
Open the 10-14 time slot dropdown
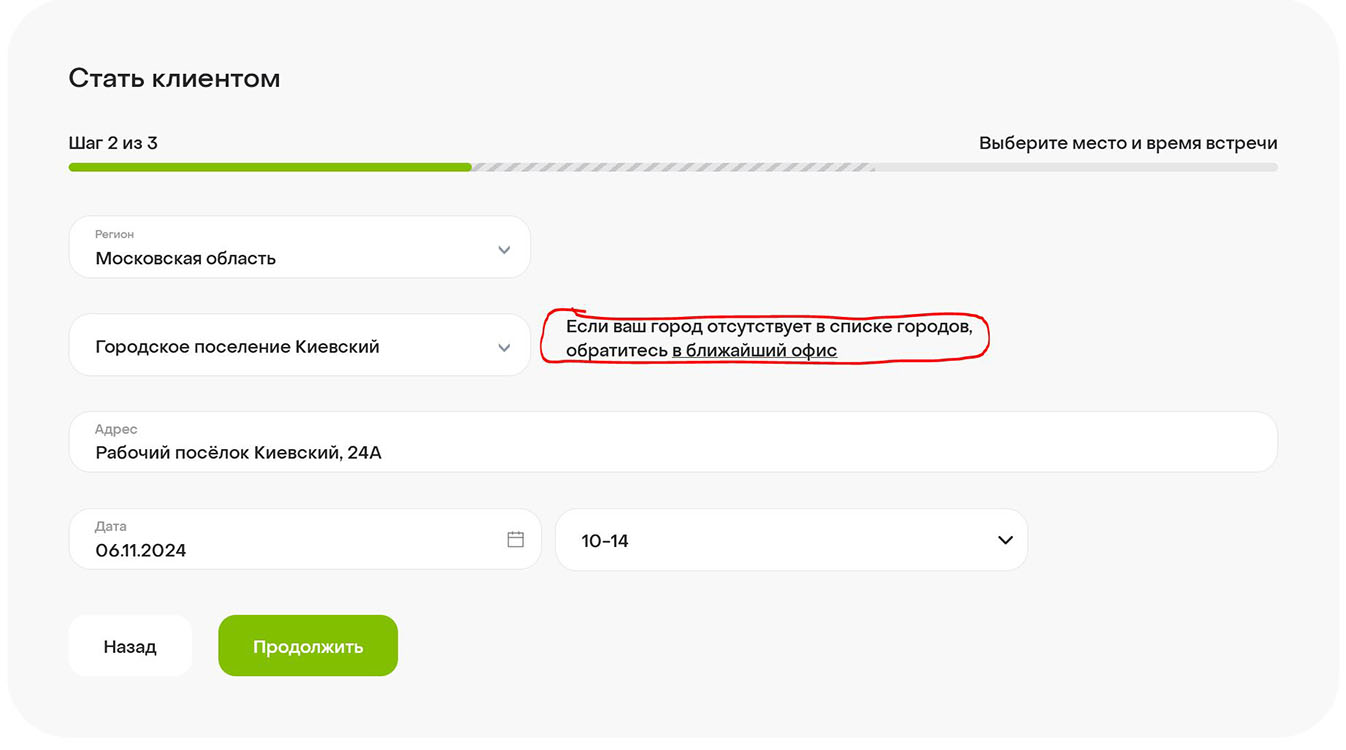pyautogui.click(x=790, y=540)
